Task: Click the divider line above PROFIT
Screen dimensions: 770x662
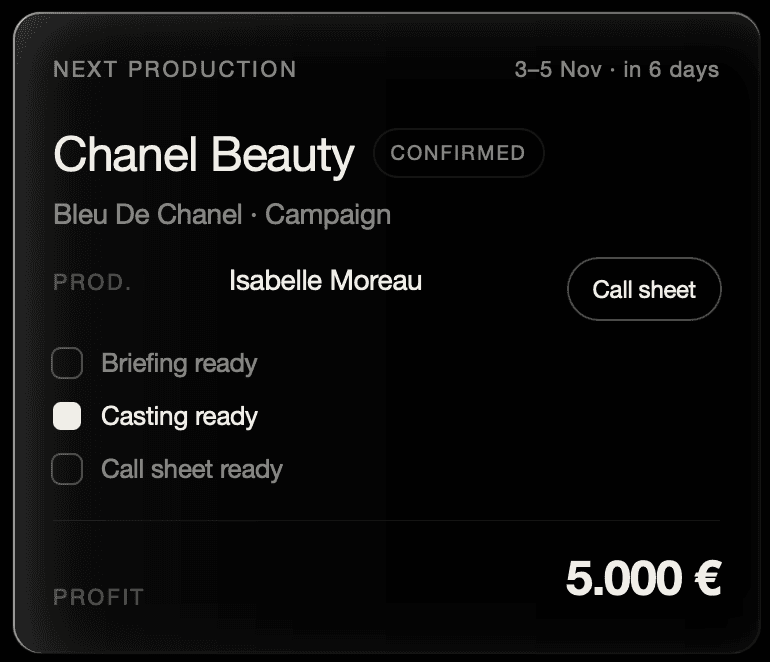Action: pos(386,520)
